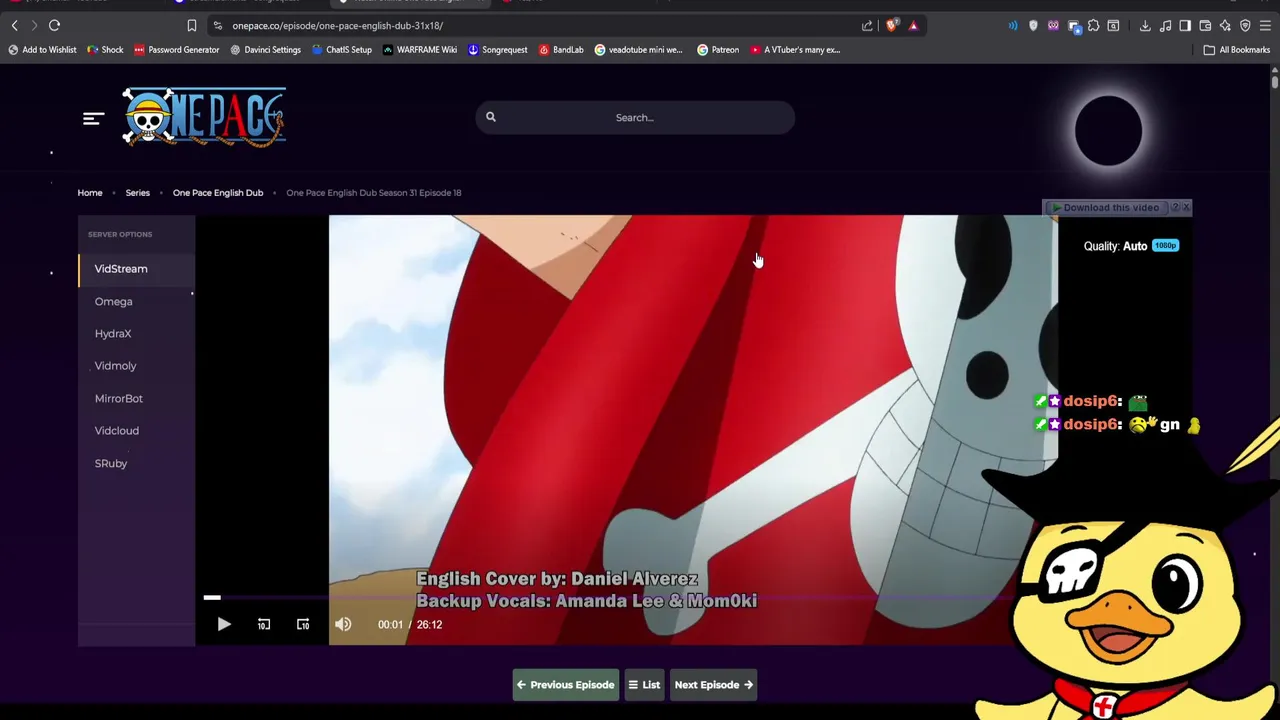This screenshot has width=1280, height=720.
Task: Click the forward skip icon in player
Action: coord(303,624)
